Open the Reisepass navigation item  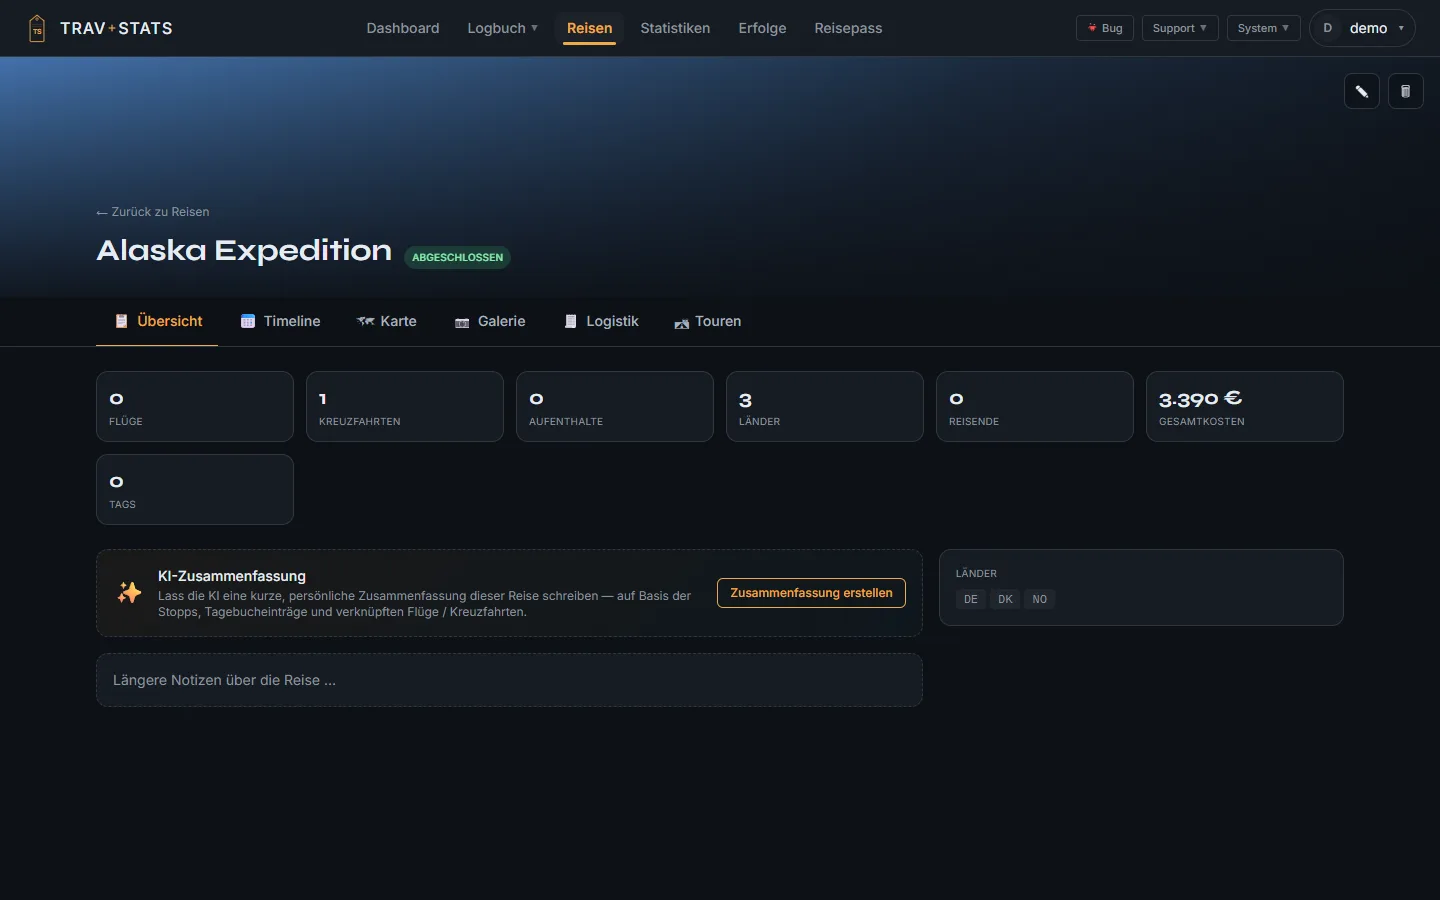849,28
